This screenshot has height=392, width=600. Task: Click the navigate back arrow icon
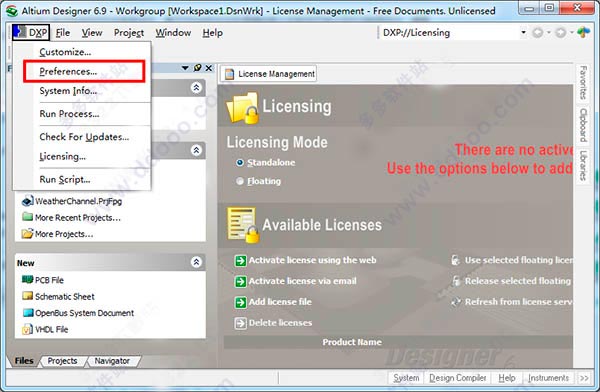tap(538, 33)
